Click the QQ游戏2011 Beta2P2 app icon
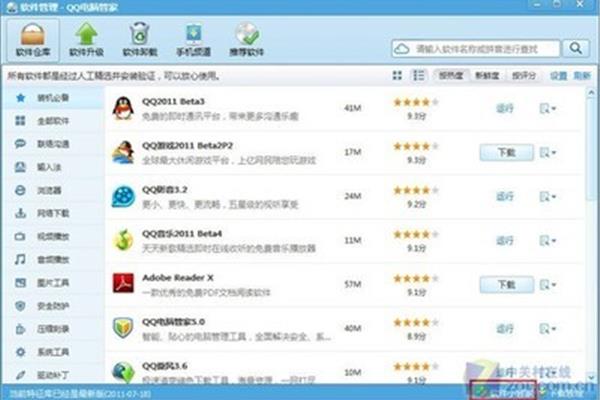 click(123, 152)
